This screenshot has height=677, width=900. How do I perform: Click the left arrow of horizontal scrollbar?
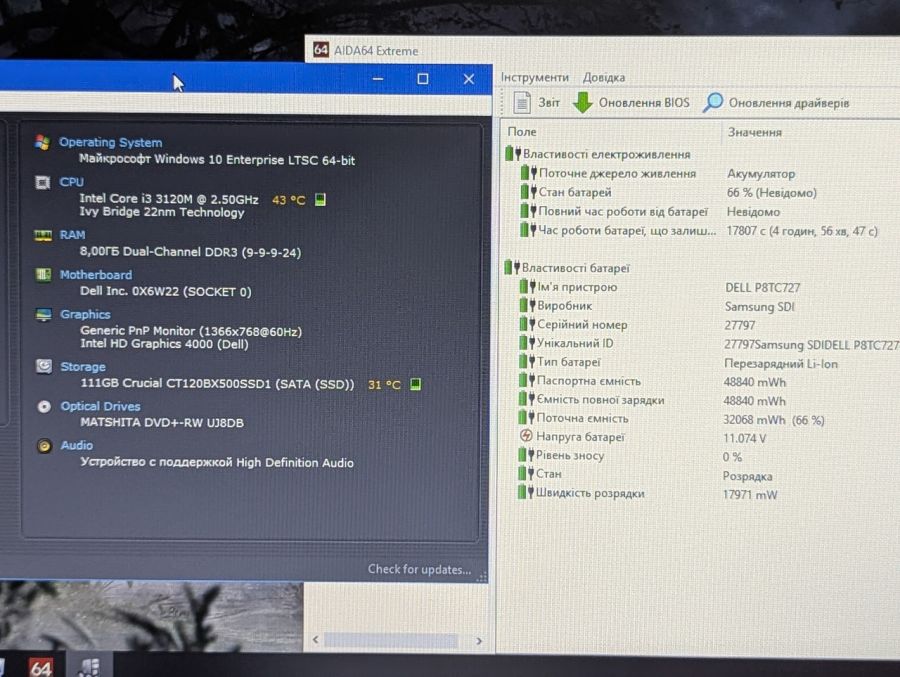[316, 640]
